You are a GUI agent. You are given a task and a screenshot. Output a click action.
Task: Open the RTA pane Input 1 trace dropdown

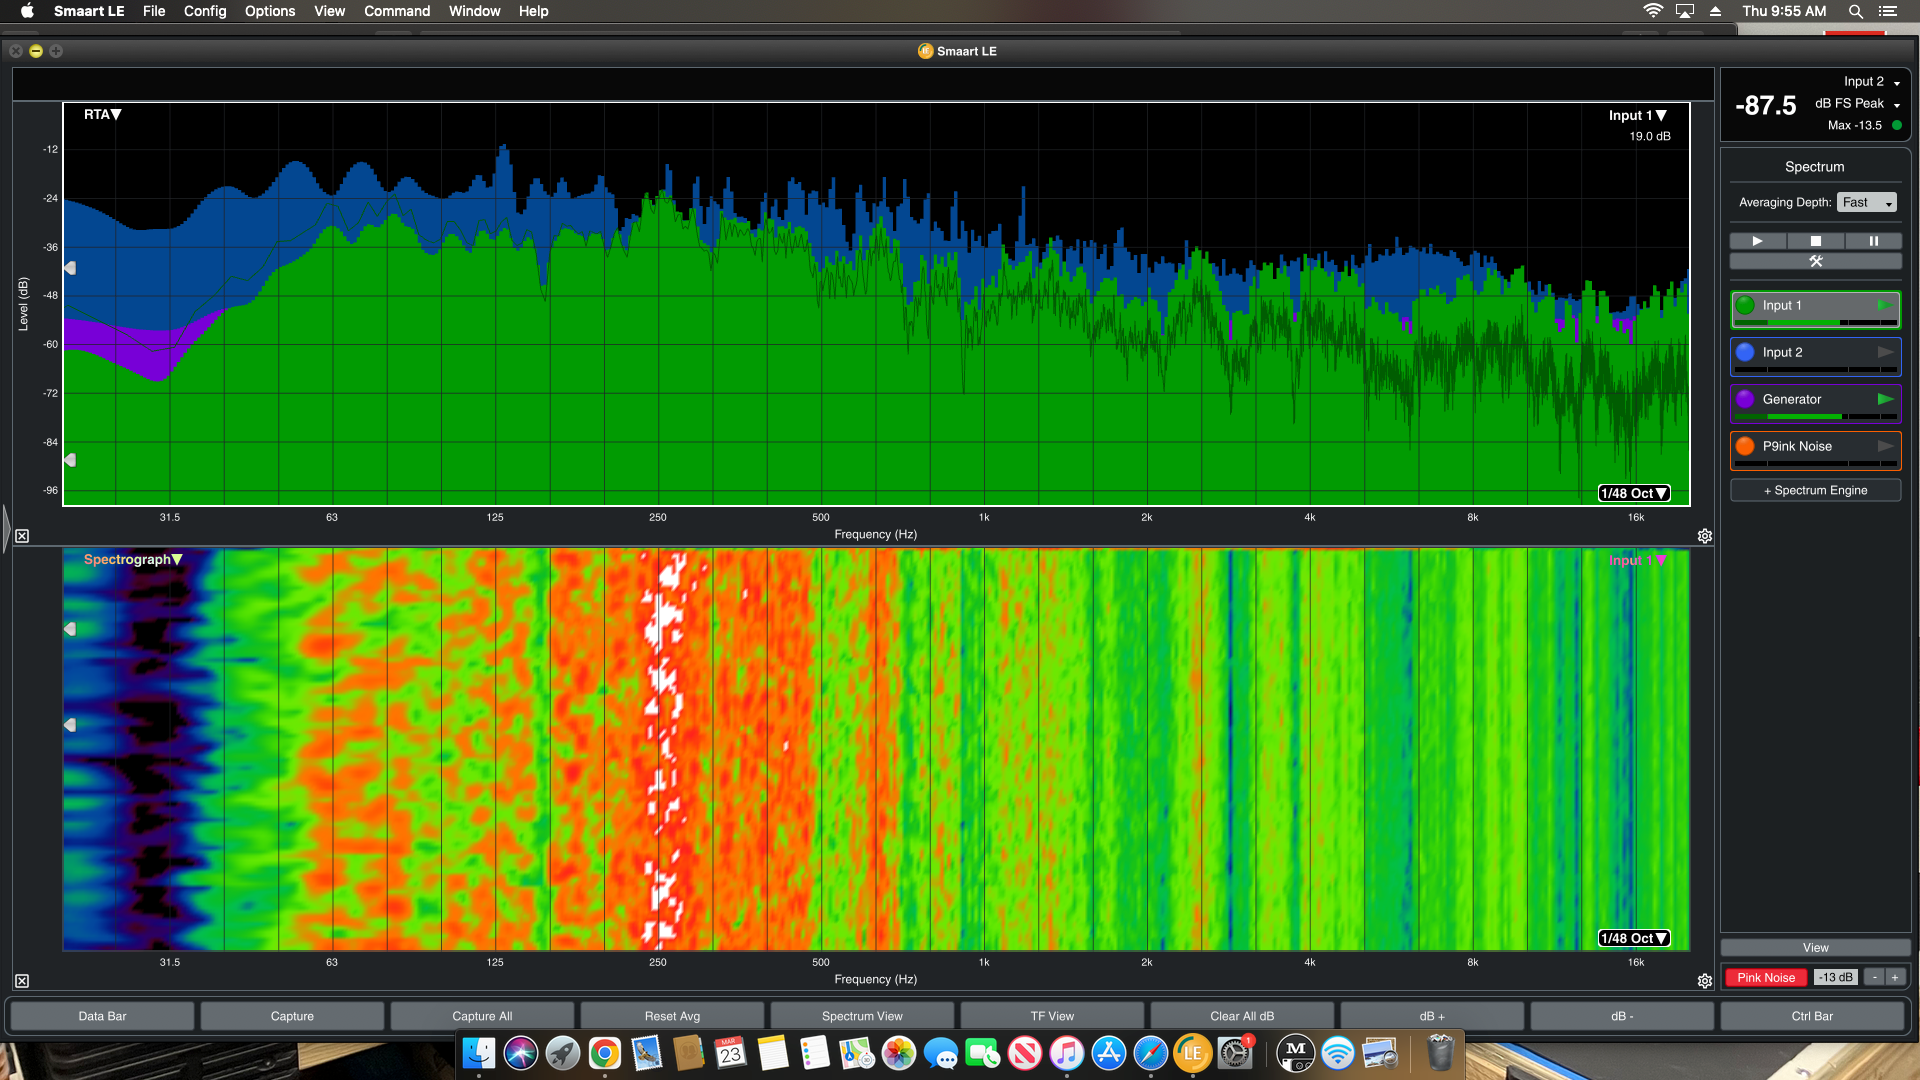point(1638,115)
